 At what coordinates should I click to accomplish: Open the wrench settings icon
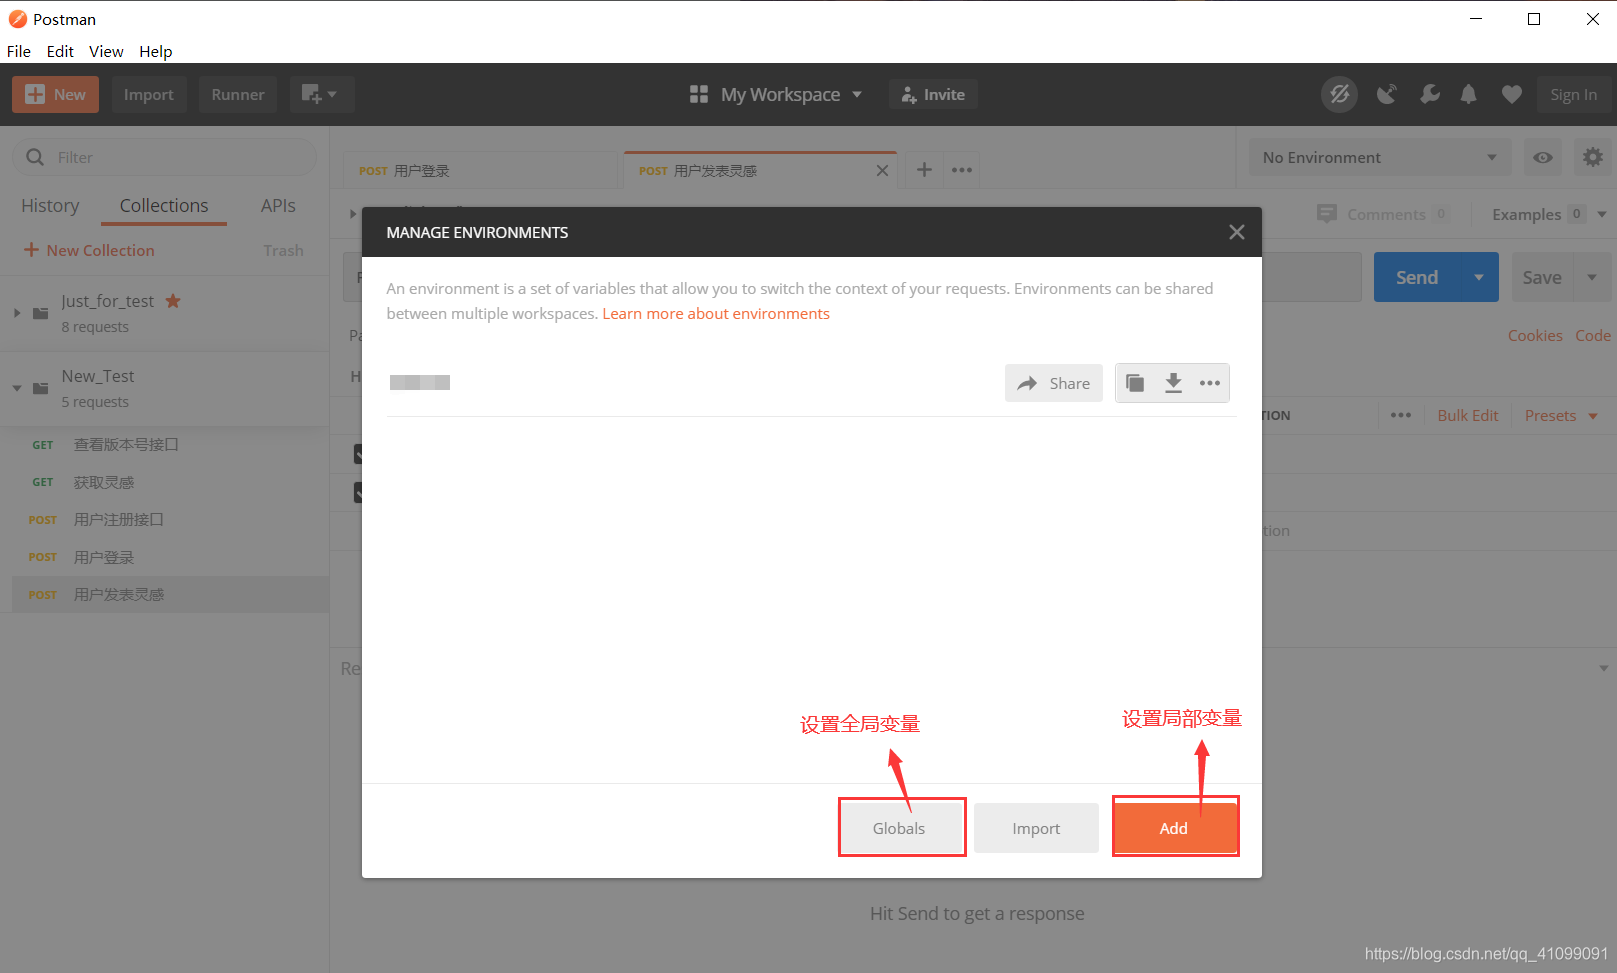click(x=1430, y=94)
